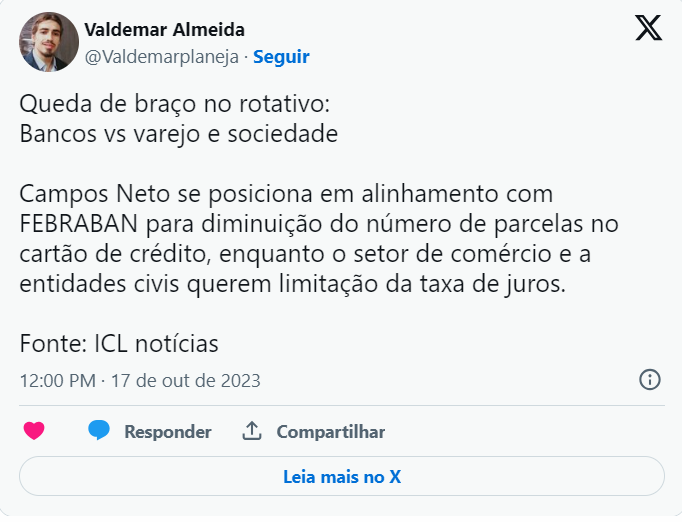Click the date 17 de out de 2023
The image size is (682, 522).
[x=185, y=380]
